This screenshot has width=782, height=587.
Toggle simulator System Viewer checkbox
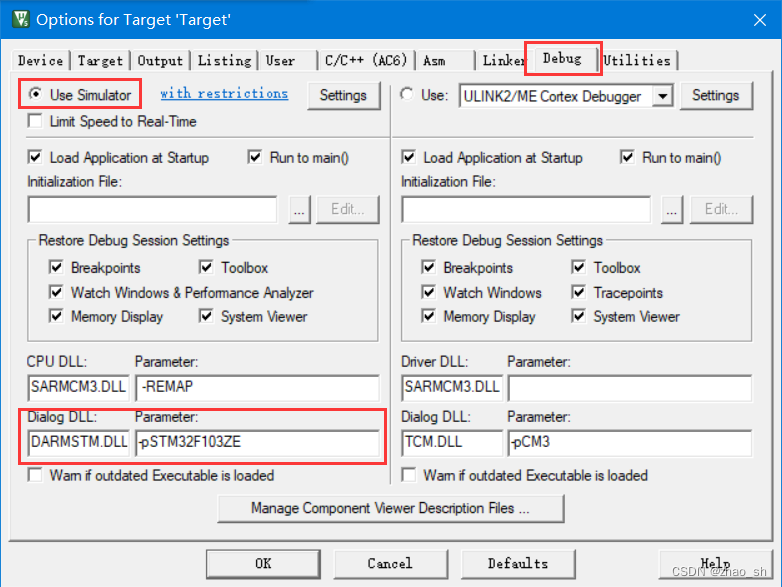206,316
